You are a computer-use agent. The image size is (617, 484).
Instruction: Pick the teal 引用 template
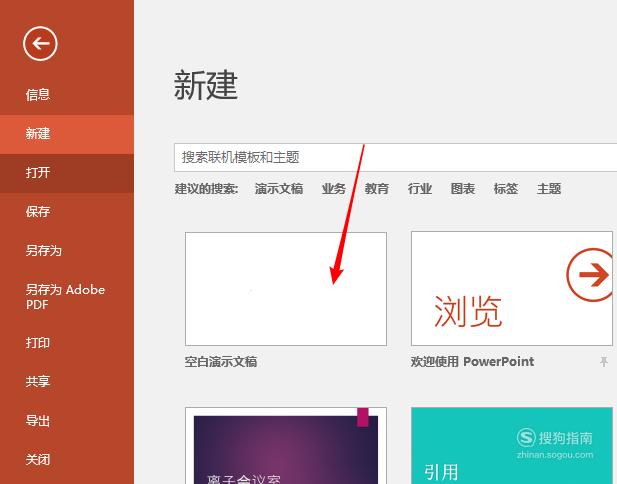point(512,446)
